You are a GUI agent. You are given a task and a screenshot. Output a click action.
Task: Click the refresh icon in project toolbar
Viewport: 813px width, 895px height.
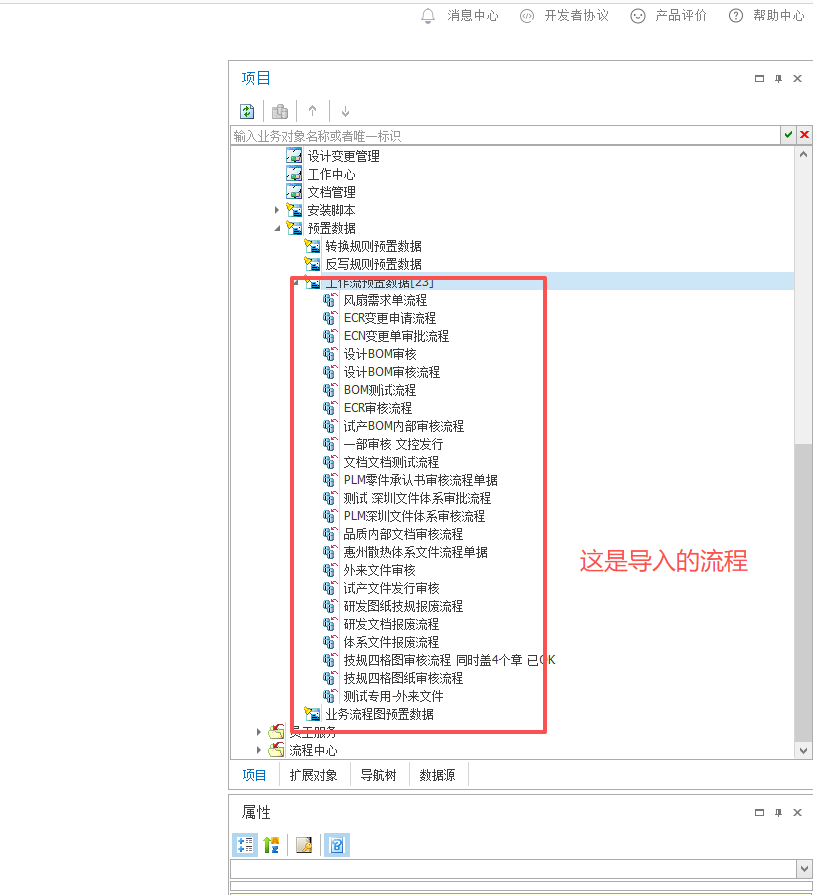(247, 111)
